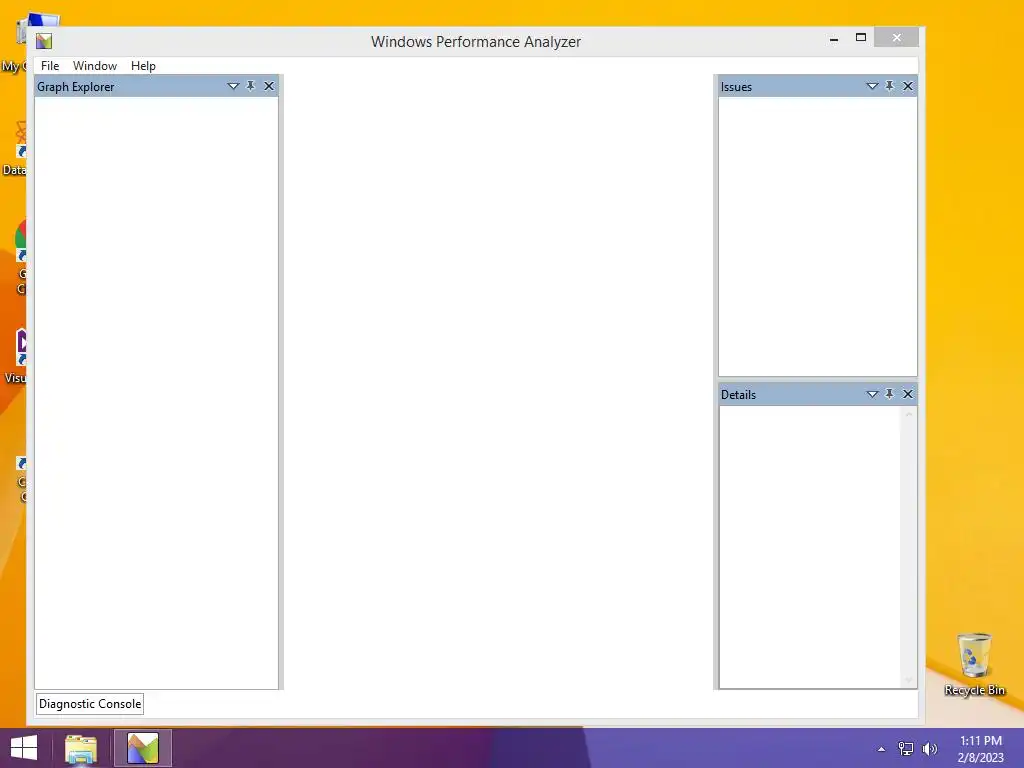Open File Explorer from the taskbar
This screenshot has height=768, width=1024.
pyautogui.click(x=81, y=748)
